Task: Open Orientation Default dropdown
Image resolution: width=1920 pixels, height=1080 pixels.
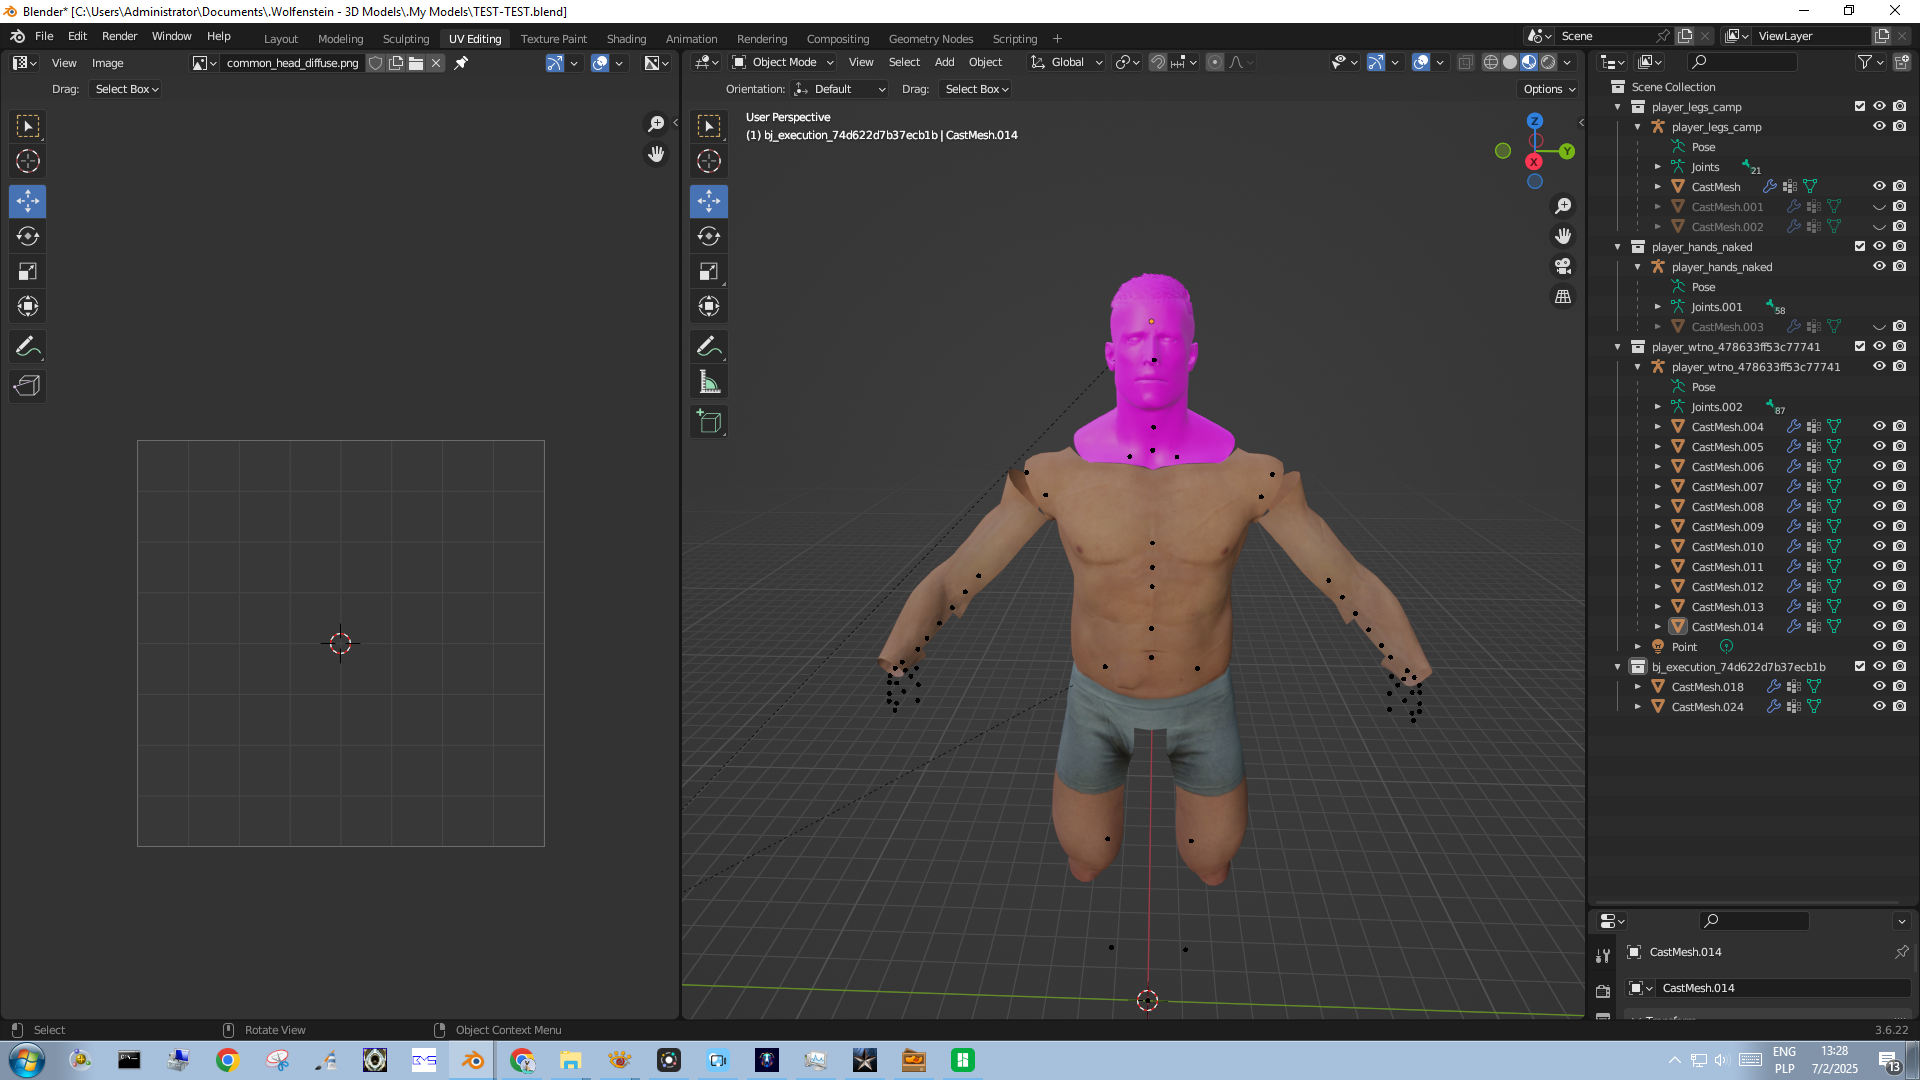Action: pos(840,89)
